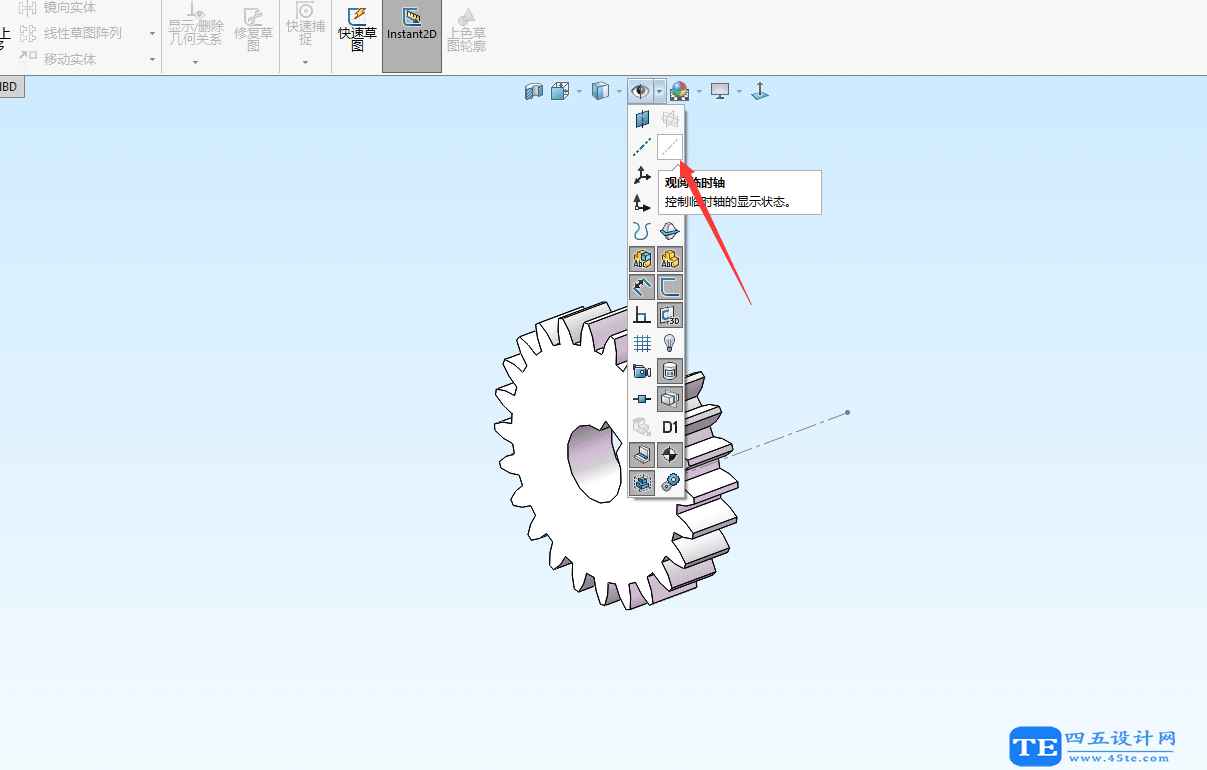Click the light bulb icon in the flyout
This screenshot has width=1207, height=770.
(670, 342)
